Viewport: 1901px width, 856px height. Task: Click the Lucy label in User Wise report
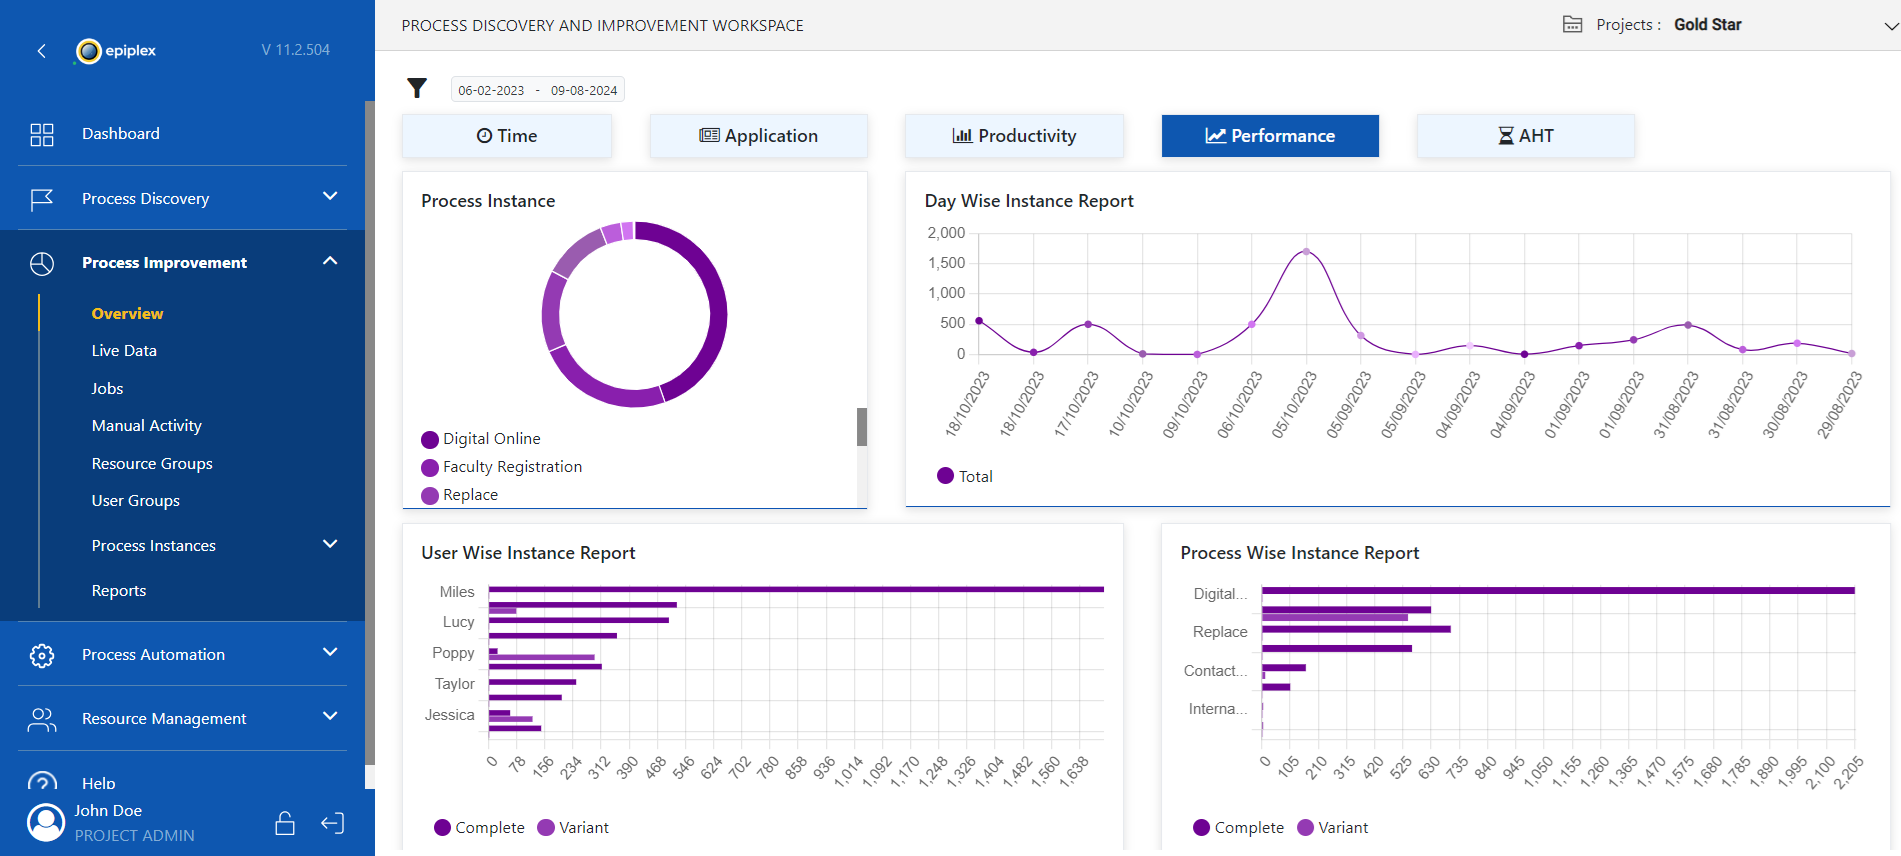click(458, 622)
